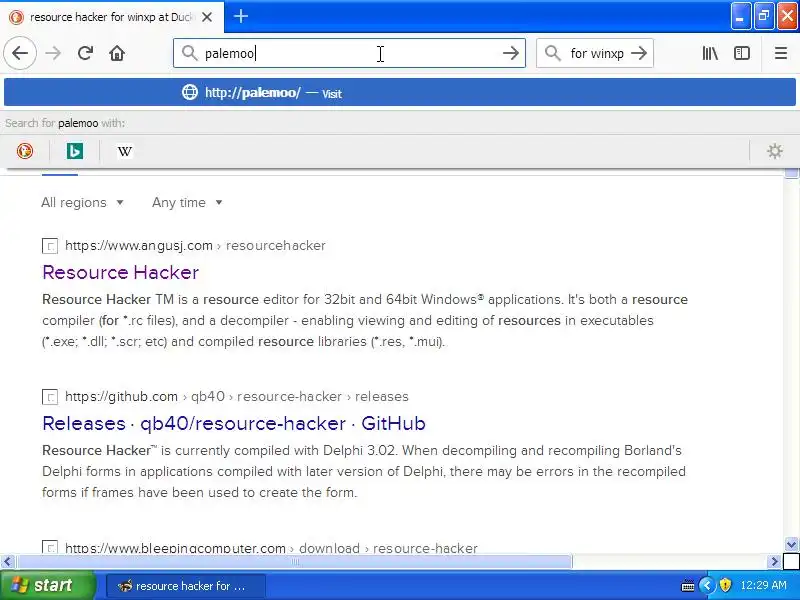Click the go arrow in address bar
The height and width of the screenshot is (600, 800).
click(x=510, y=53)
